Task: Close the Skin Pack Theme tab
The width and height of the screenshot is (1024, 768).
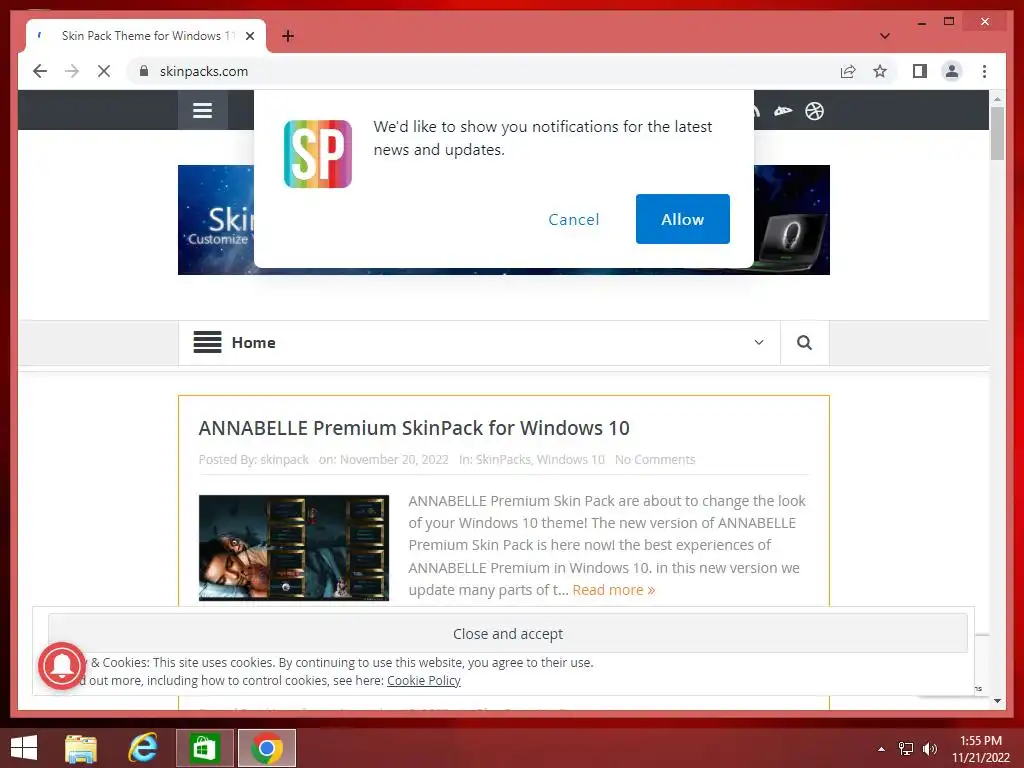Action: pyautogui.click(x=249, y=36)
